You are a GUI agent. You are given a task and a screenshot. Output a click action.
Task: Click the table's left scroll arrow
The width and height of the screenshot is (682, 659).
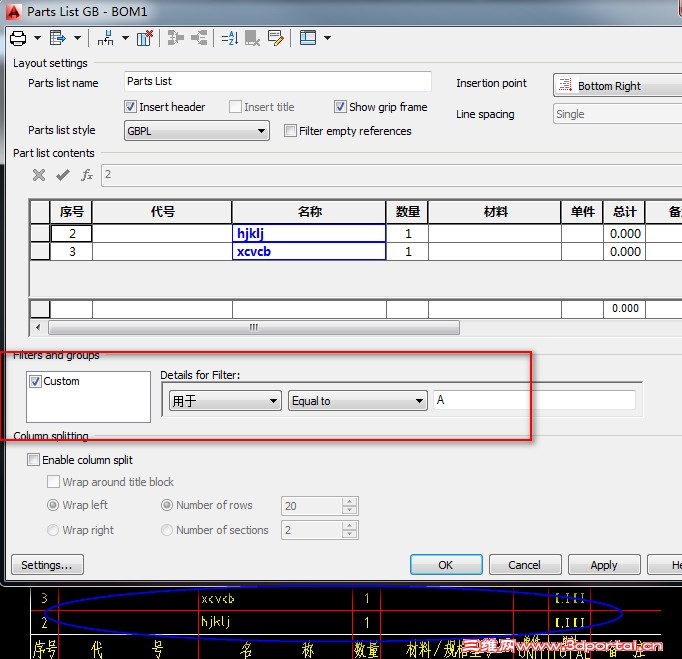38,327
